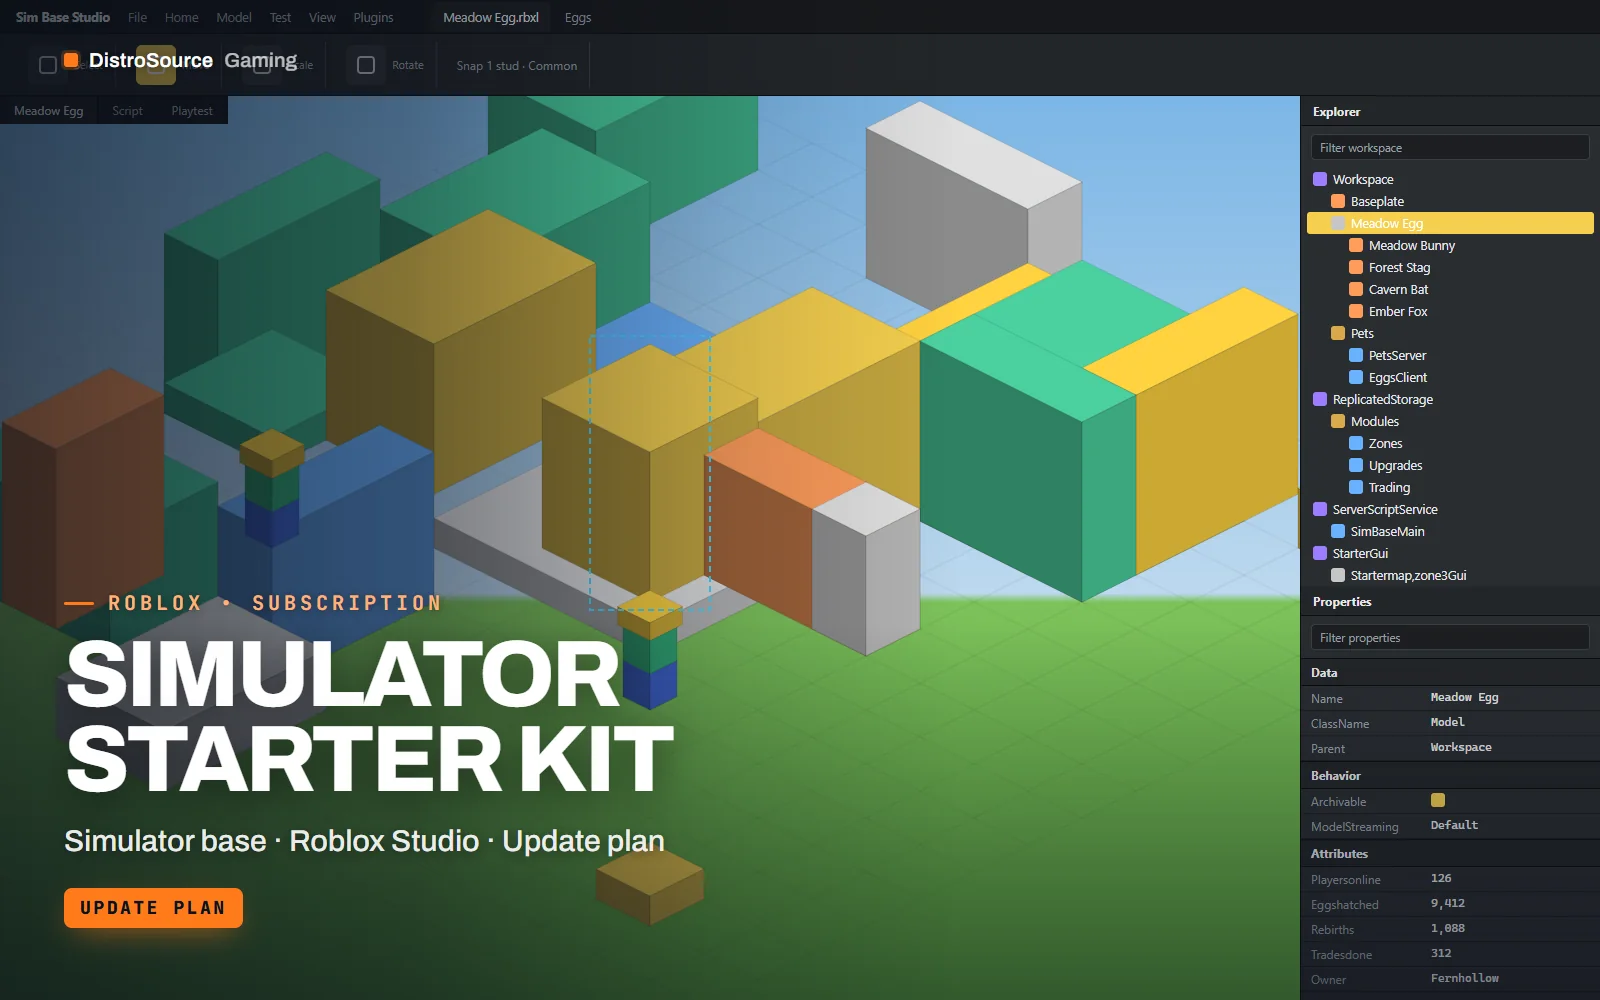Screen dimensions: 1600x1000
Task: Select the Meadow Egg viewport tab
Action: tap(49, 111)
